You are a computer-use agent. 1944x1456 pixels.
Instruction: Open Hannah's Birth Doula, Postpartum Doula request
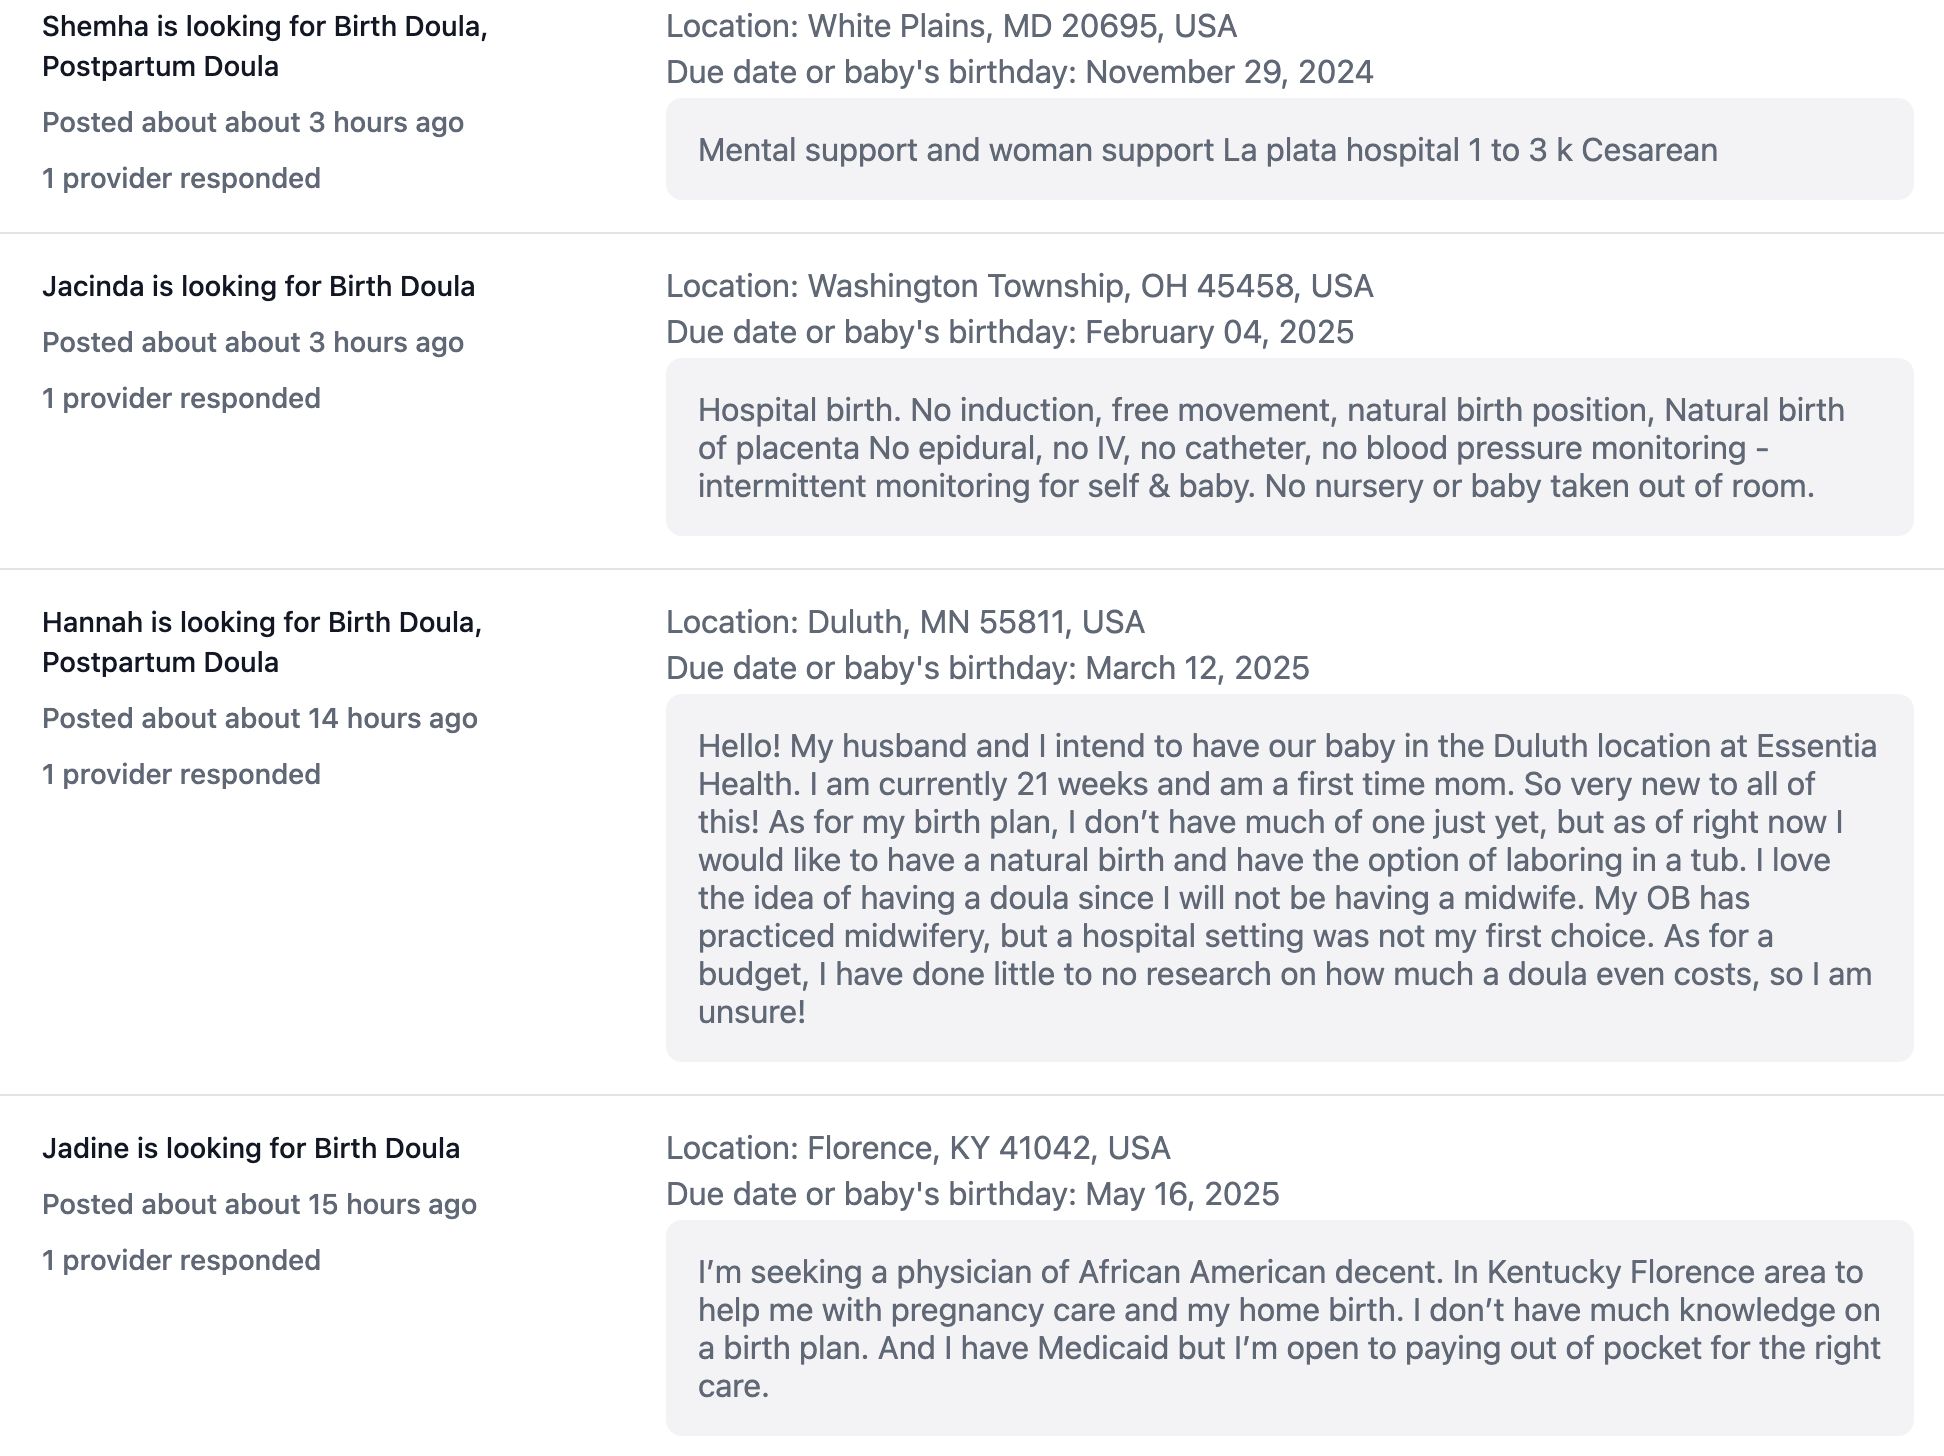tap(262, 642)
